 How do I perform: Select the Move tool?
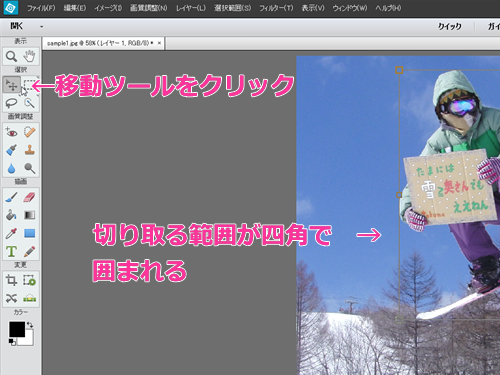tap(12, 85)
